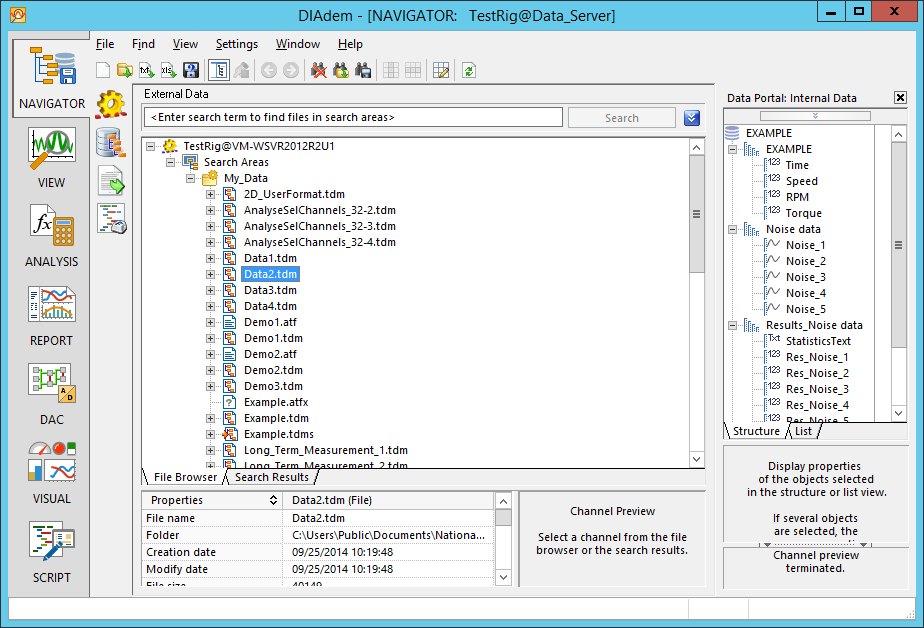The width and height of the screenshot is (924, 628).
Task: Open the SCRIPT panel
Action: pos(51,552)
